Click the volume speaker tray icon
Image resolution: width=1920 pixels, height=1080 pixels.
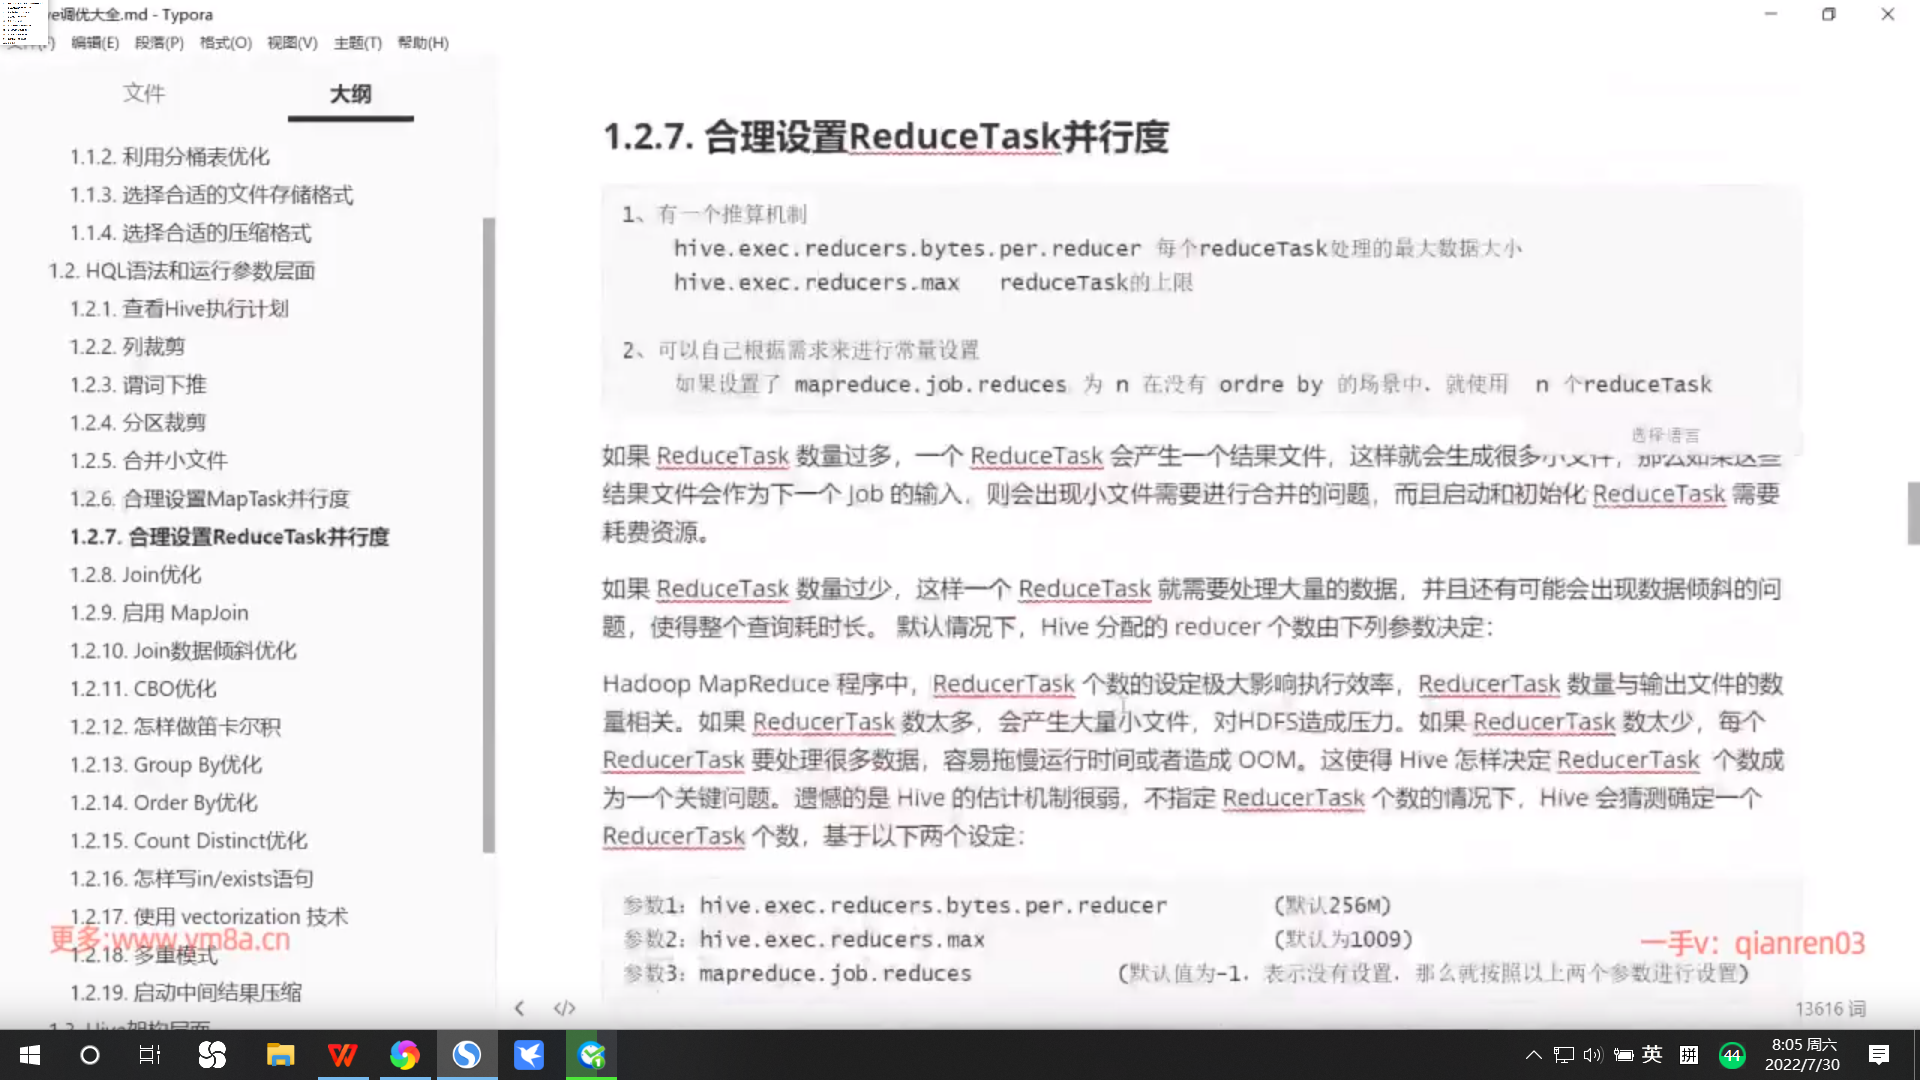1593,1055
